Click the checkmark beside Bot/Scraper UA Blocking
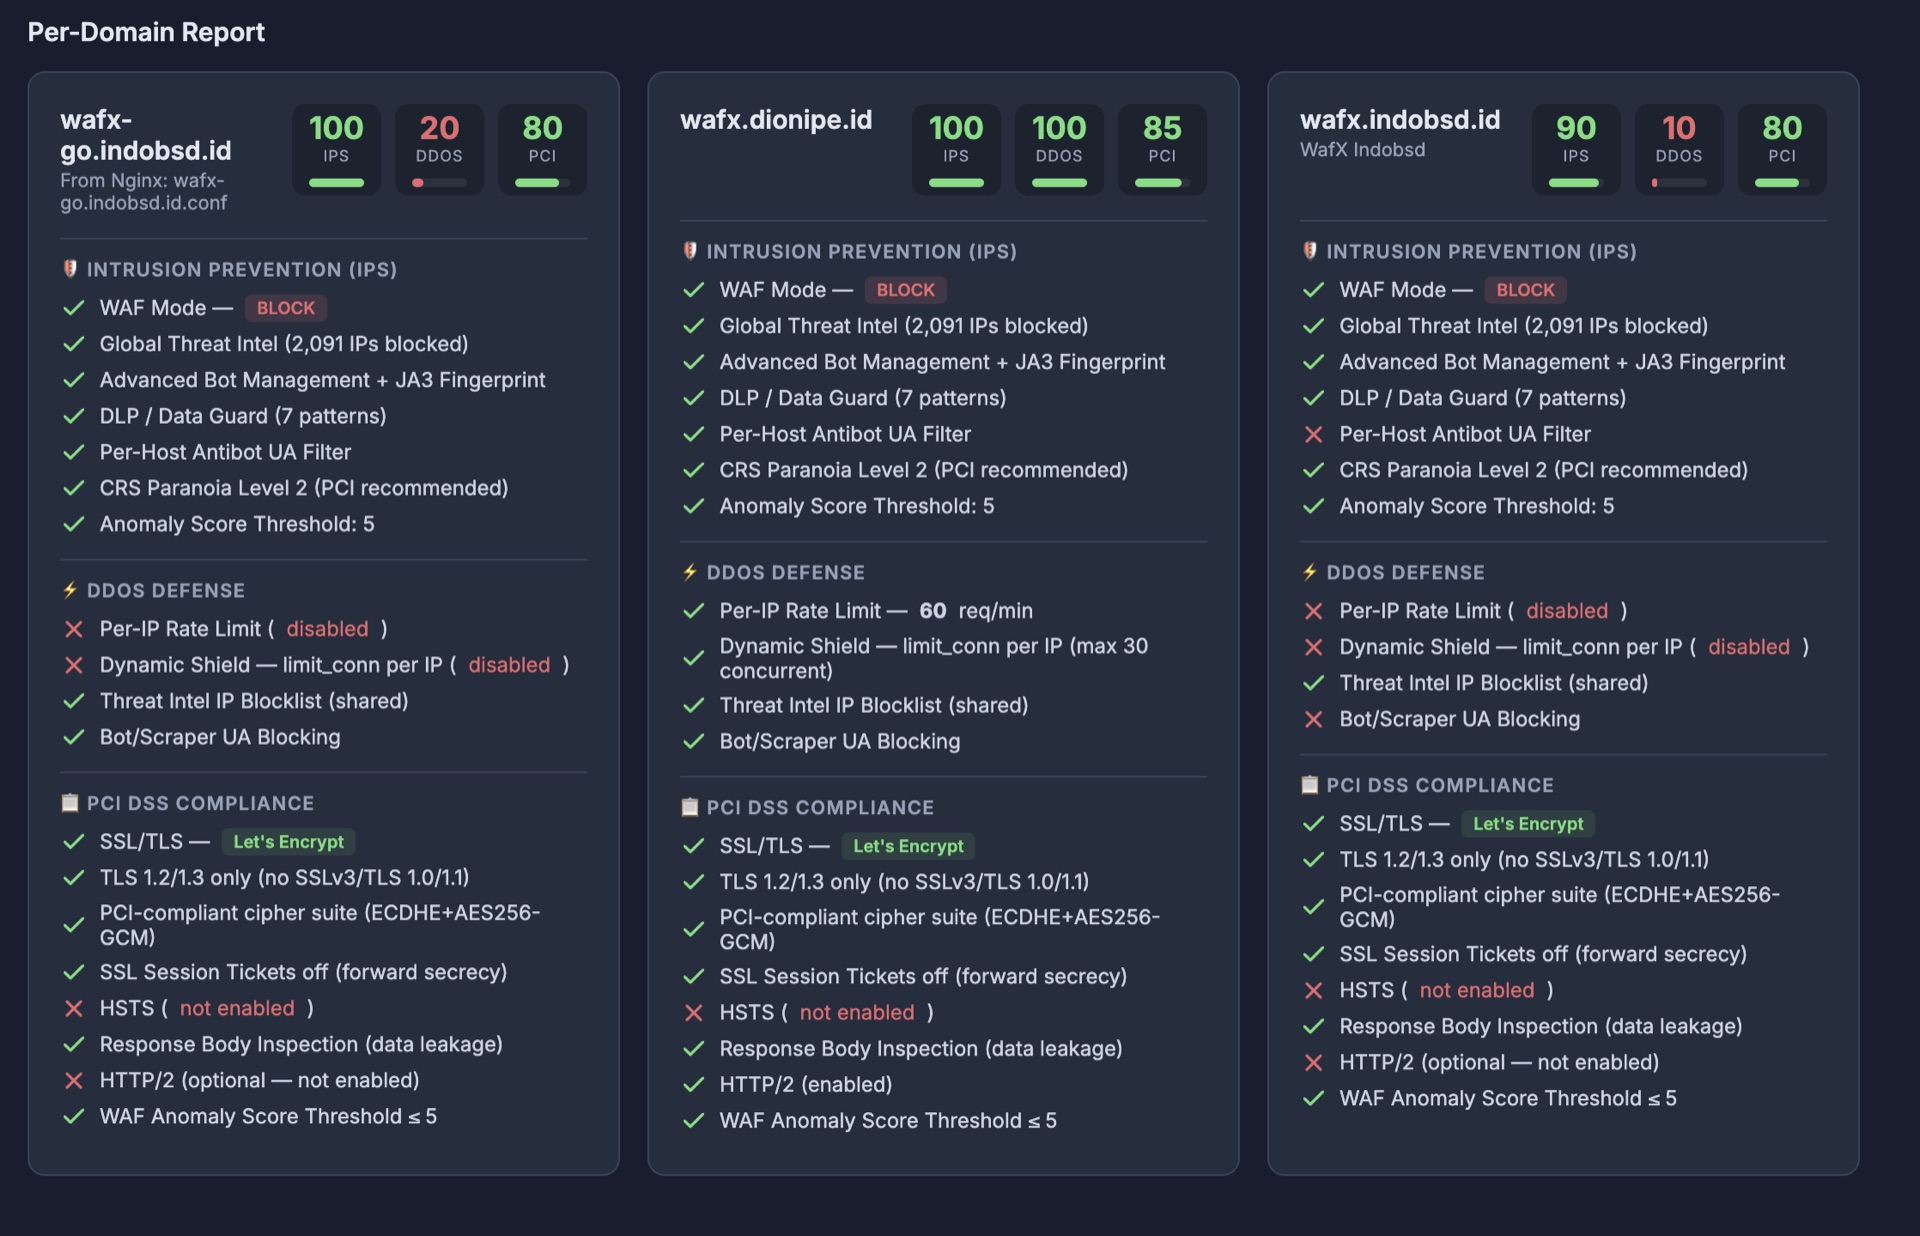This screenshot has height=1236, width=1920. coord(73,737)
